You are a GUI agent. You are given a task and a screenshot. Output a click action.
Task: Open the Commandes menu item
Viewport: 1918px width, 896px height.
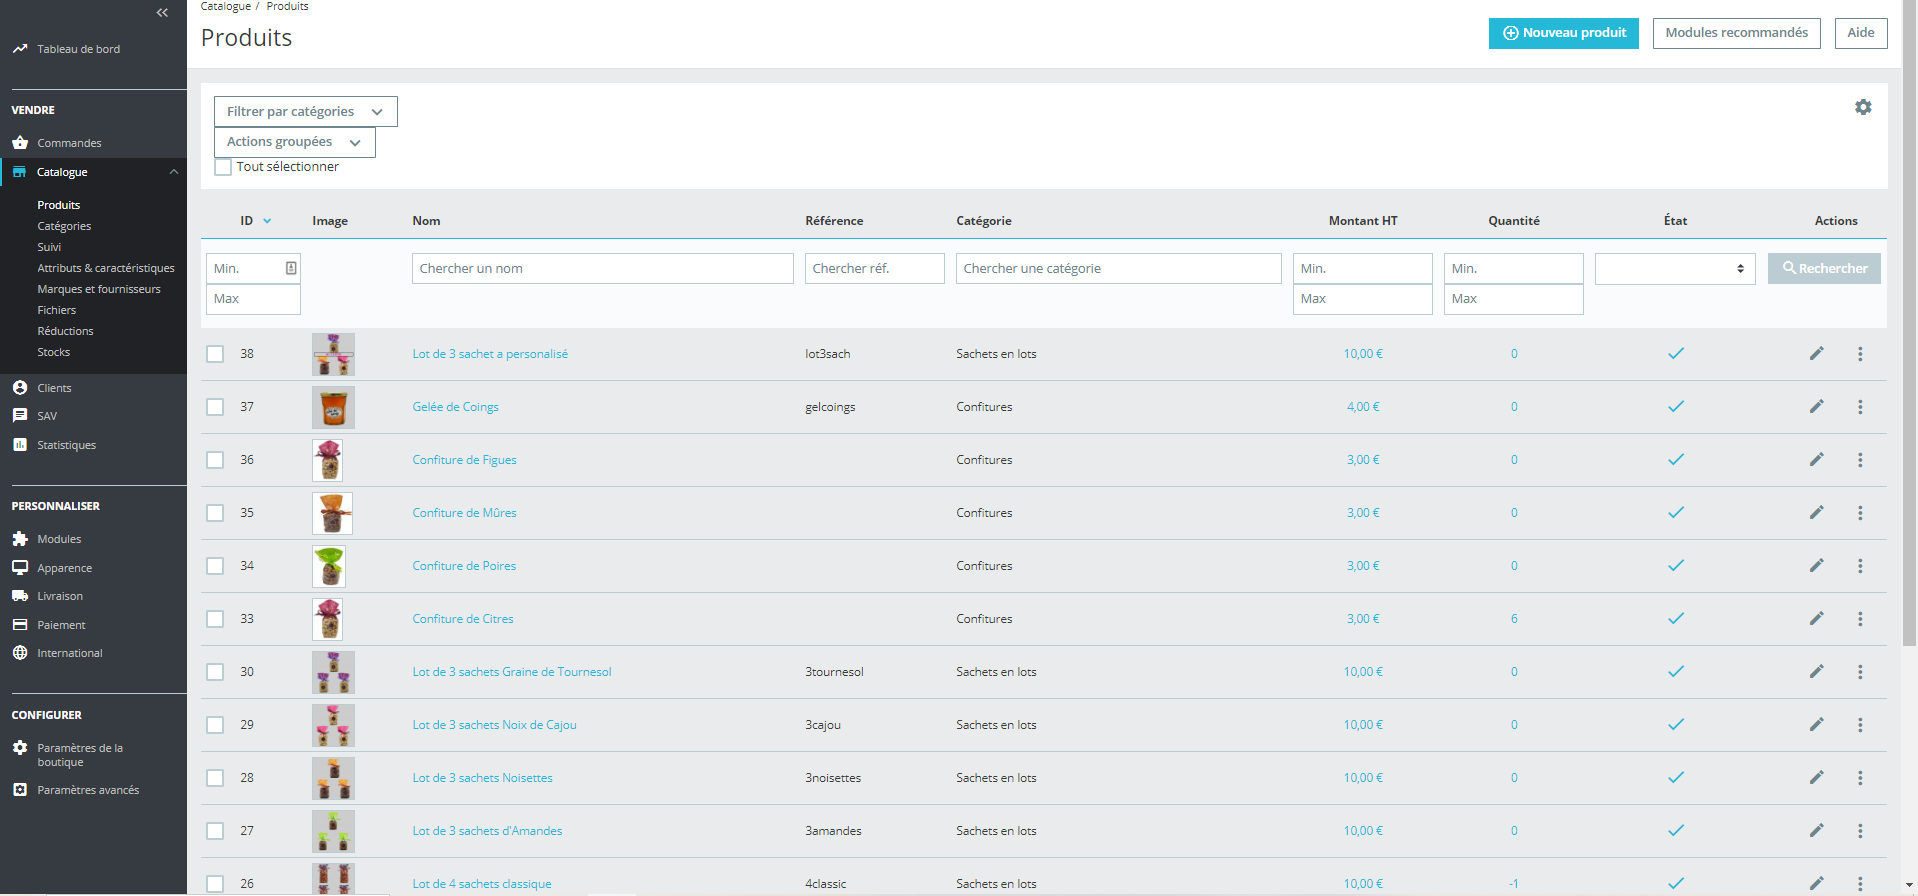tap(69, 143)
